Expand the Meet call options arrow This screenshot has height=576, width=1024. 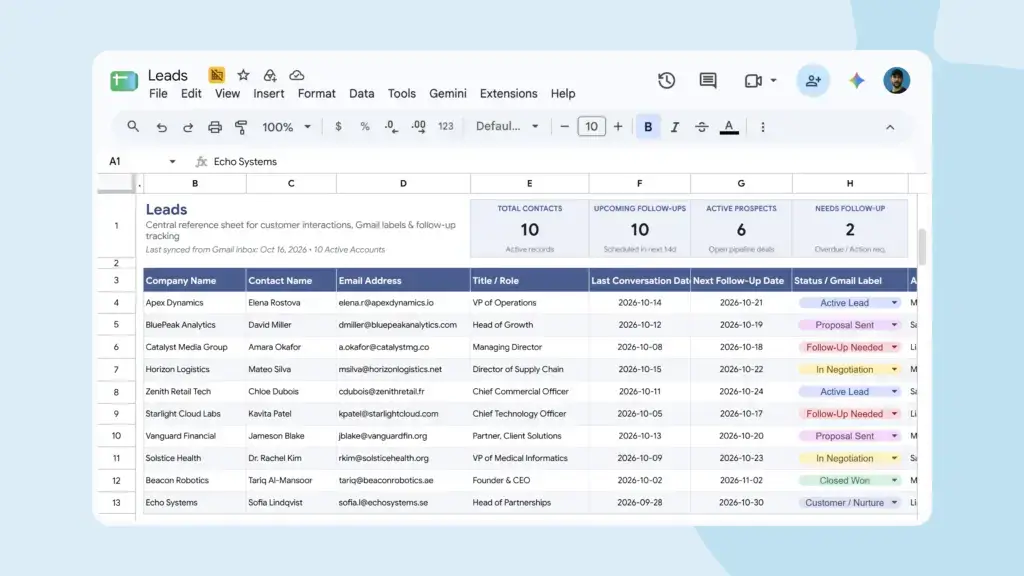[773, 80]
